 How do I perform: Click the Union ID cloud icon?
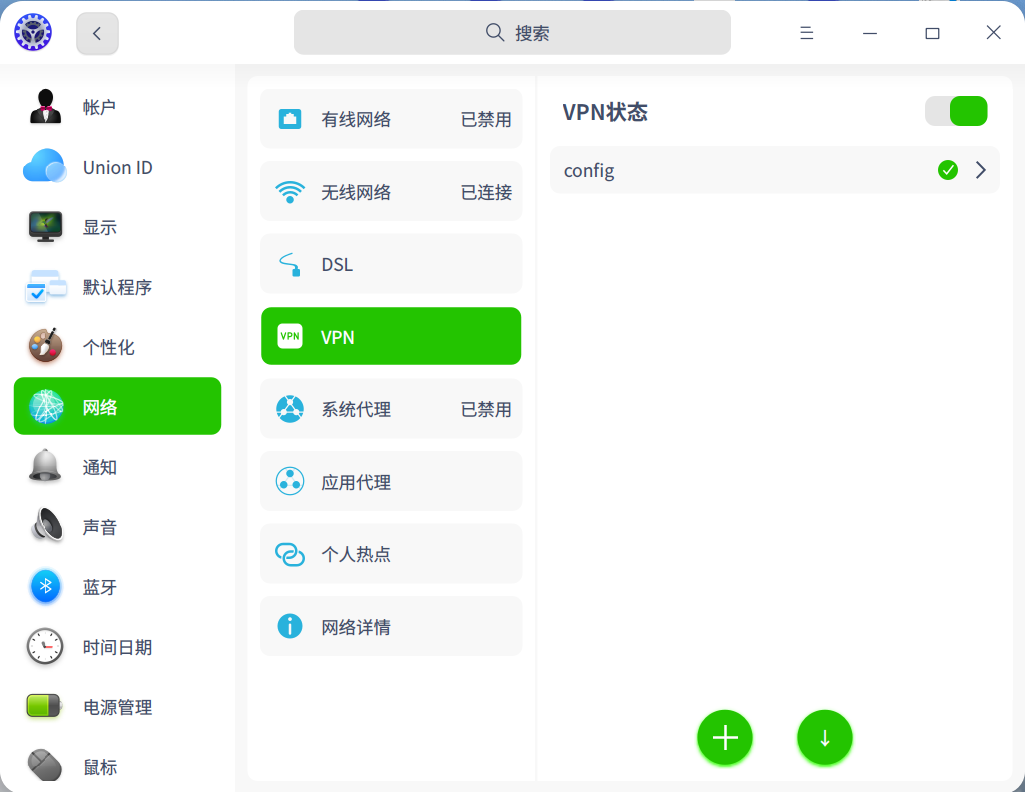click(x=44, y=166)
